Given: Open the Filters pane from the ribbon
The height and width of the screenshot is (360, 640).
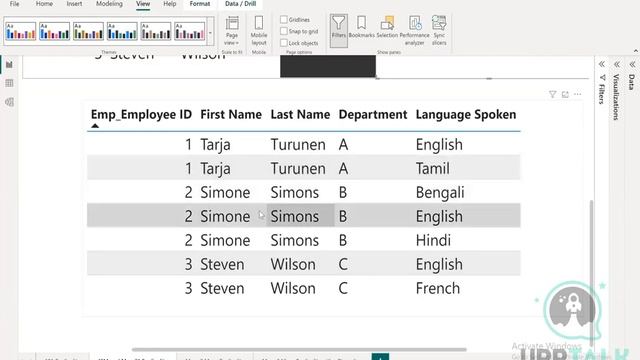Looking at the screenshot, I should coord(338,30).
